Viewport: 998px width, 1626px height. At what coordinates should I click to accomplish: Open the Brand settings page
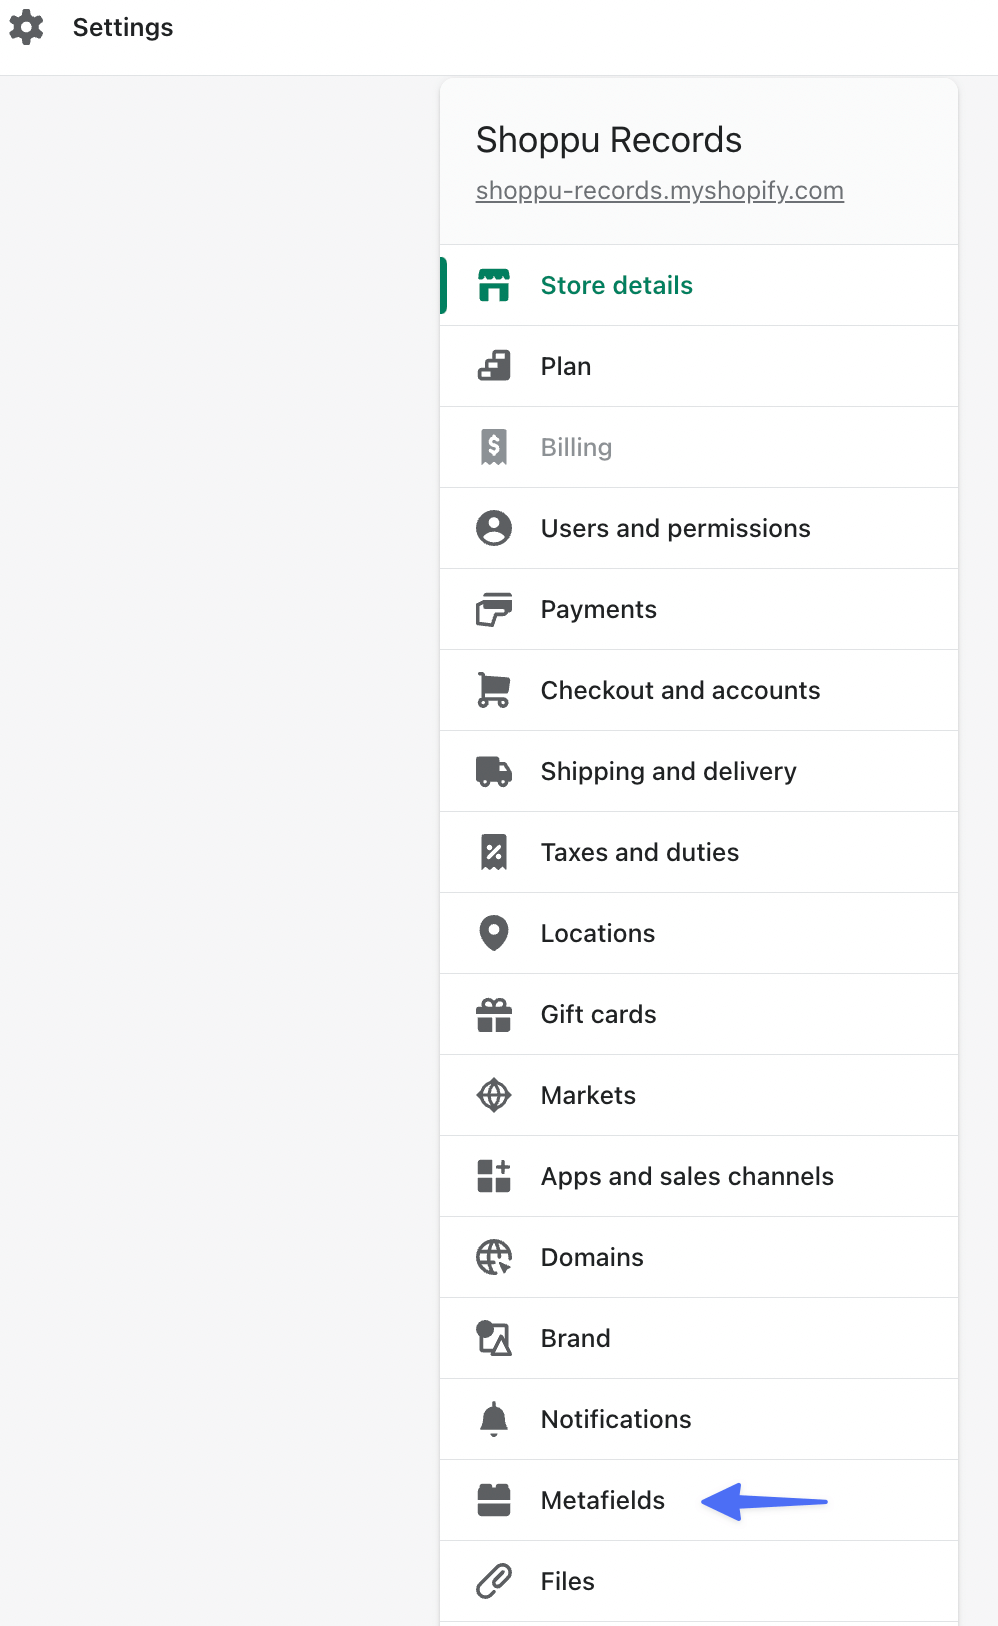575,1338
